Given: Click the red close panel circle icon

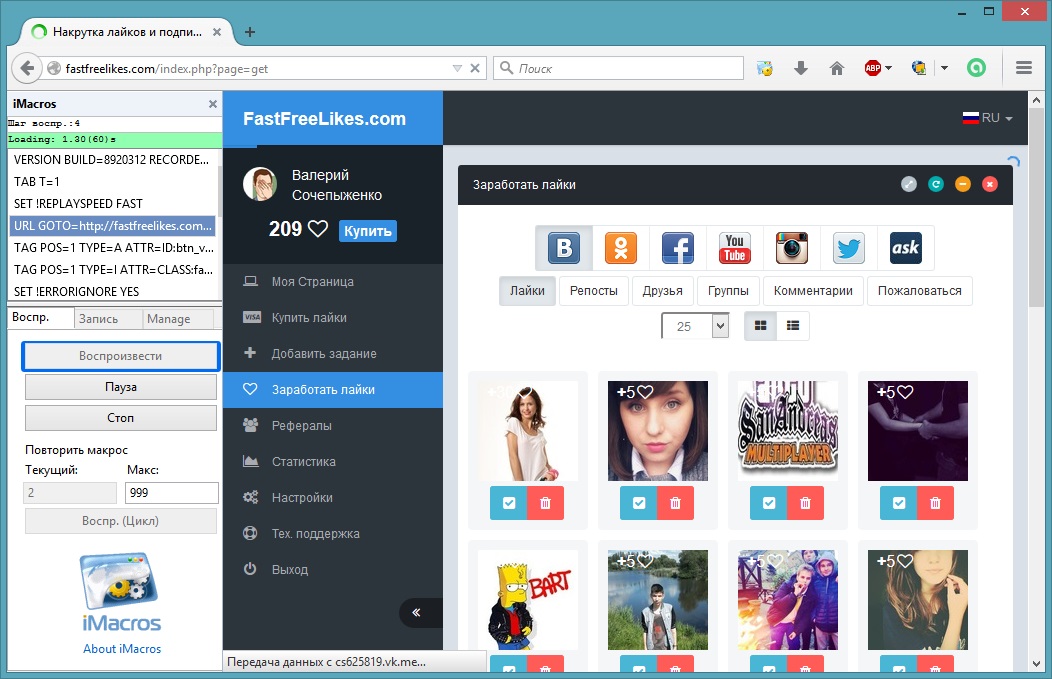Looking at the screenshot, I should 990,184.
